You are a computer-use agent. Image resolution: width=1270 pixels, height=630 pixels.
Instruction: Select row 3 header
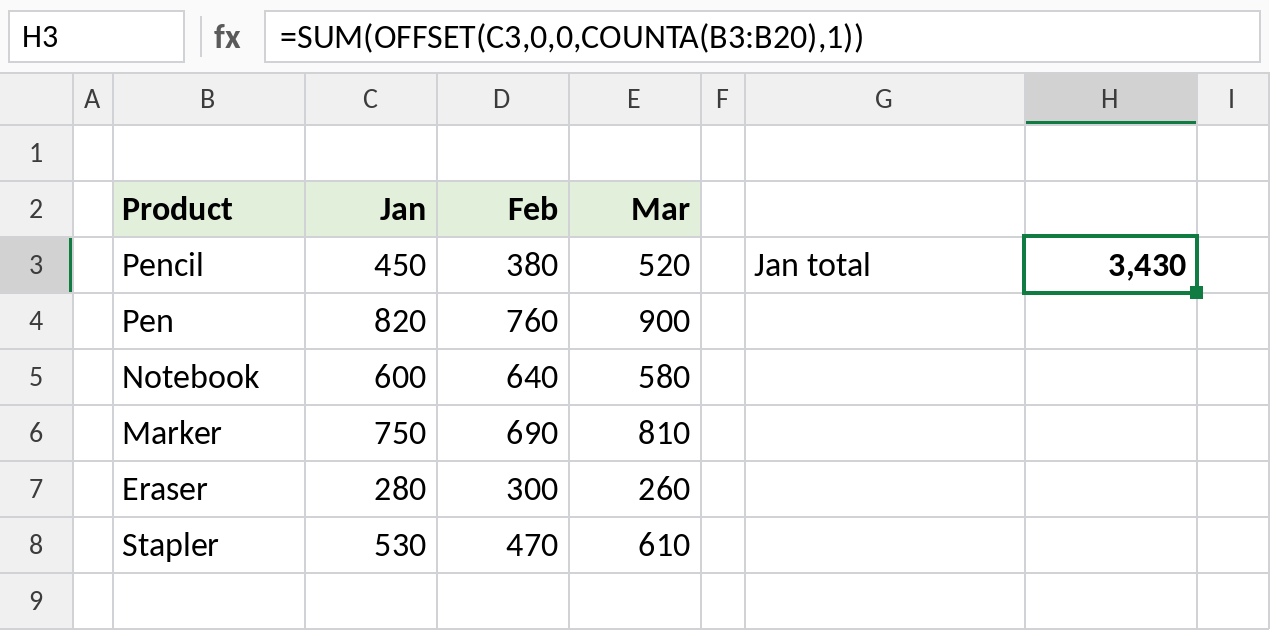coord(37,265)
